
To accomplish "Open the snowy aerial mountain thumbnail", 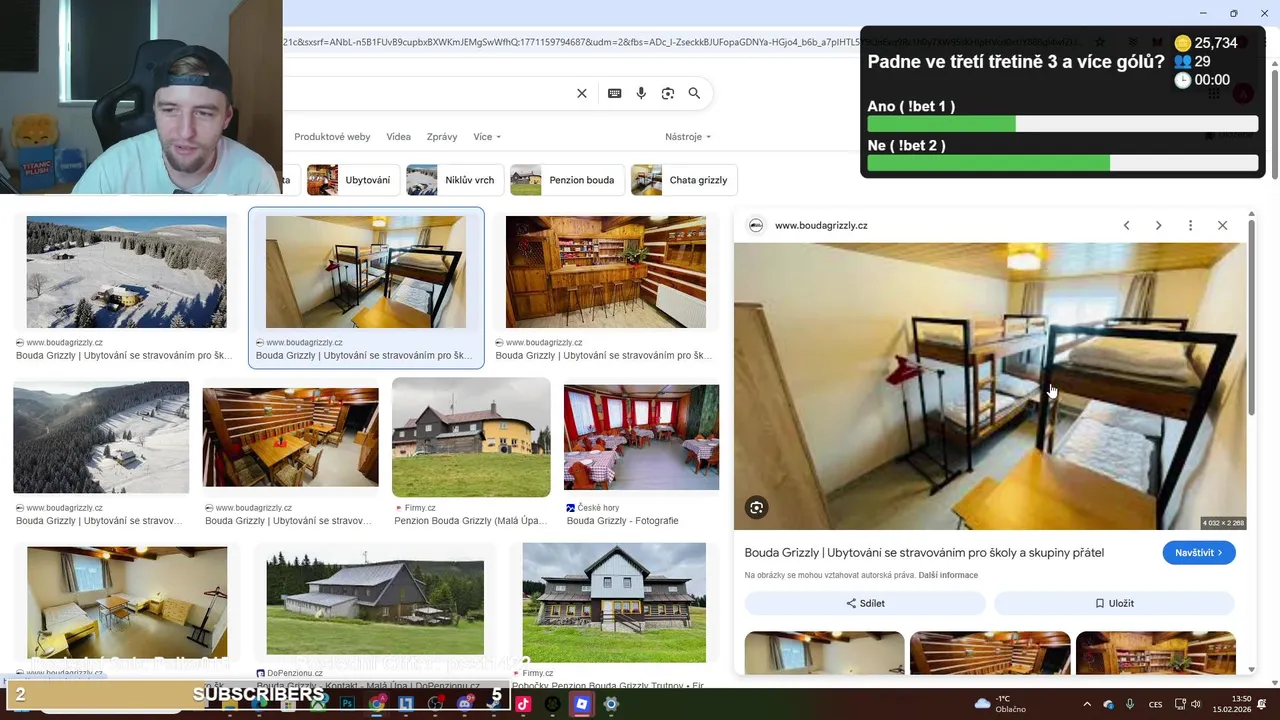I will tap(126, 272).
